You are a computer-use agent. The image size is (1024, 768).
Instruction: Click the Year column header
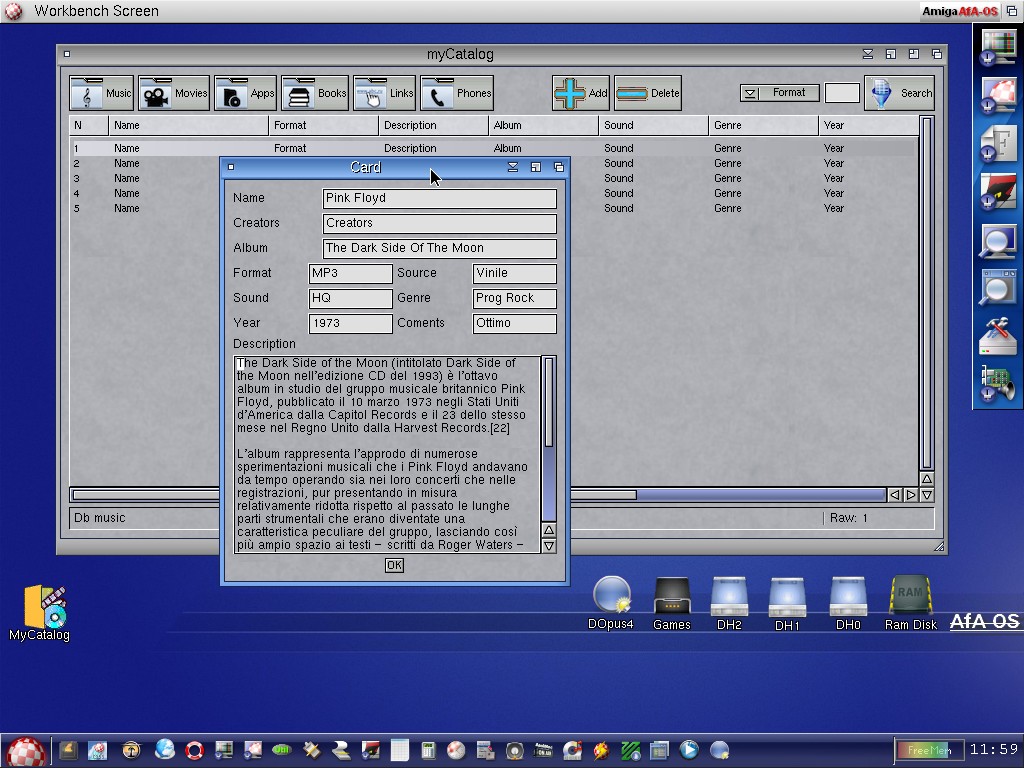click(868, 125)
